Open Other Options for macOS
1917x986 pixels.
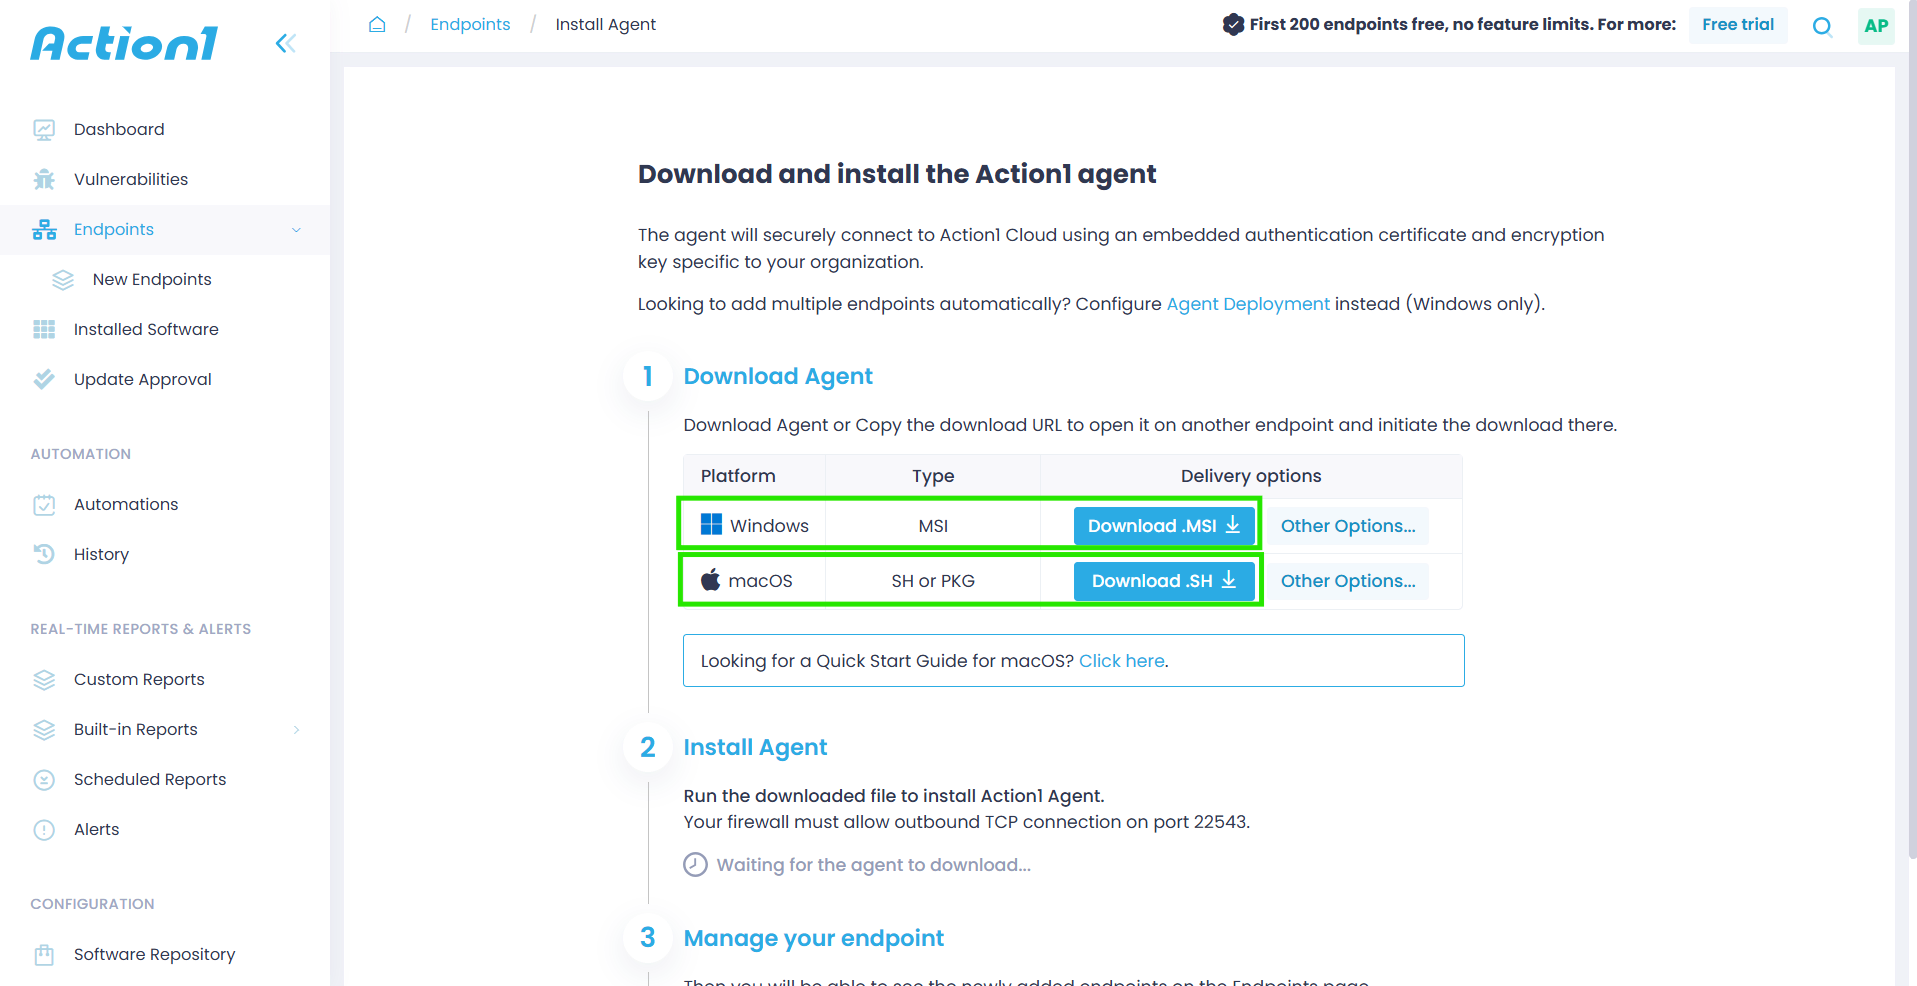[1347, 581]
